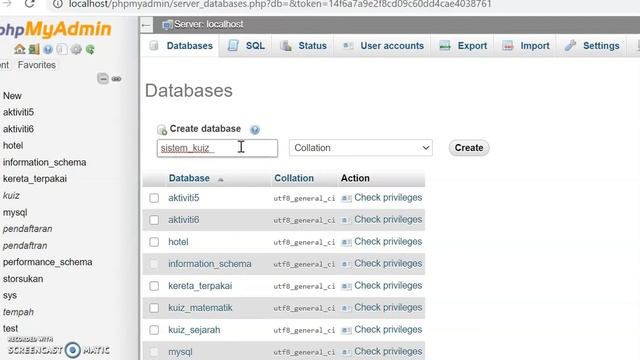Tick checkbox for kereta_terpakai database
The image size is (640, 360).
[x=154, y=286]
